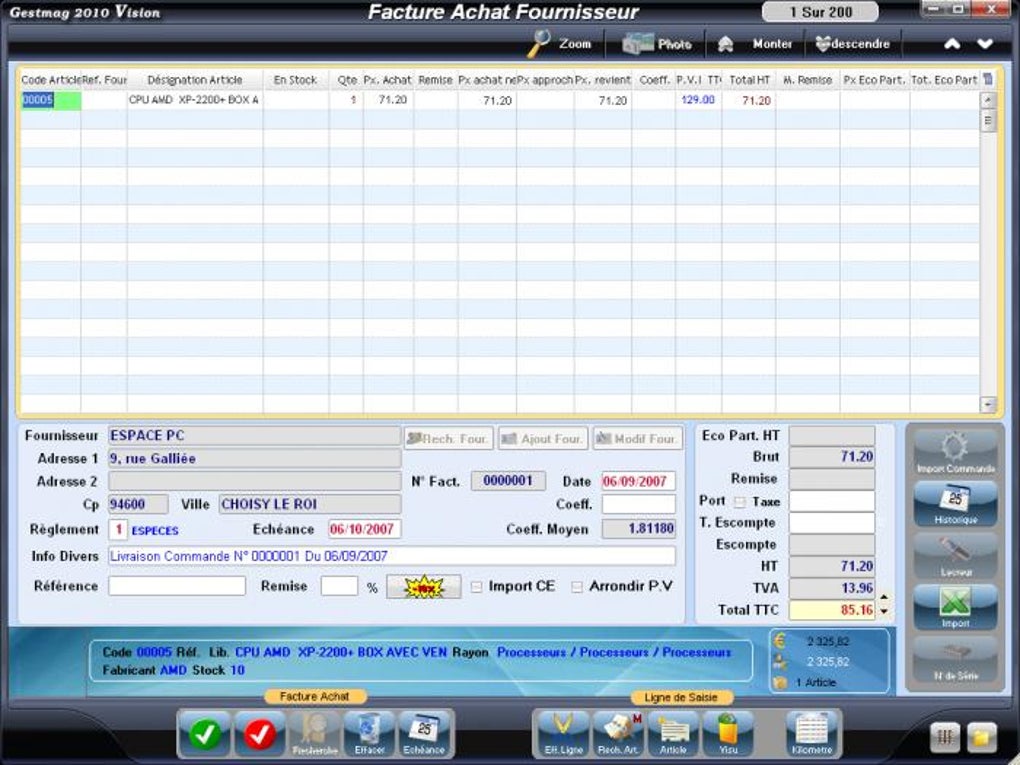Click the Qte column header
The height and width of the screenshot is (765, 1020).
(347, 79)
